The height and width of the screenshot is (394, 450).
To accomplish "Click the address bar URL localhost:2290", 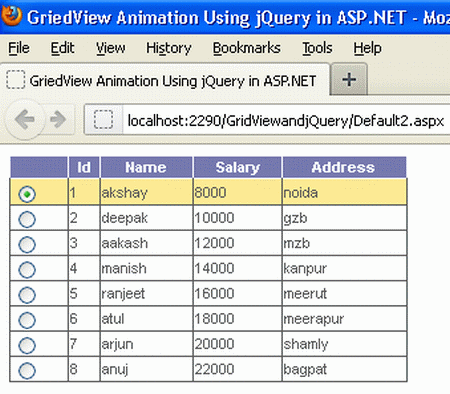I will point(286,120).
